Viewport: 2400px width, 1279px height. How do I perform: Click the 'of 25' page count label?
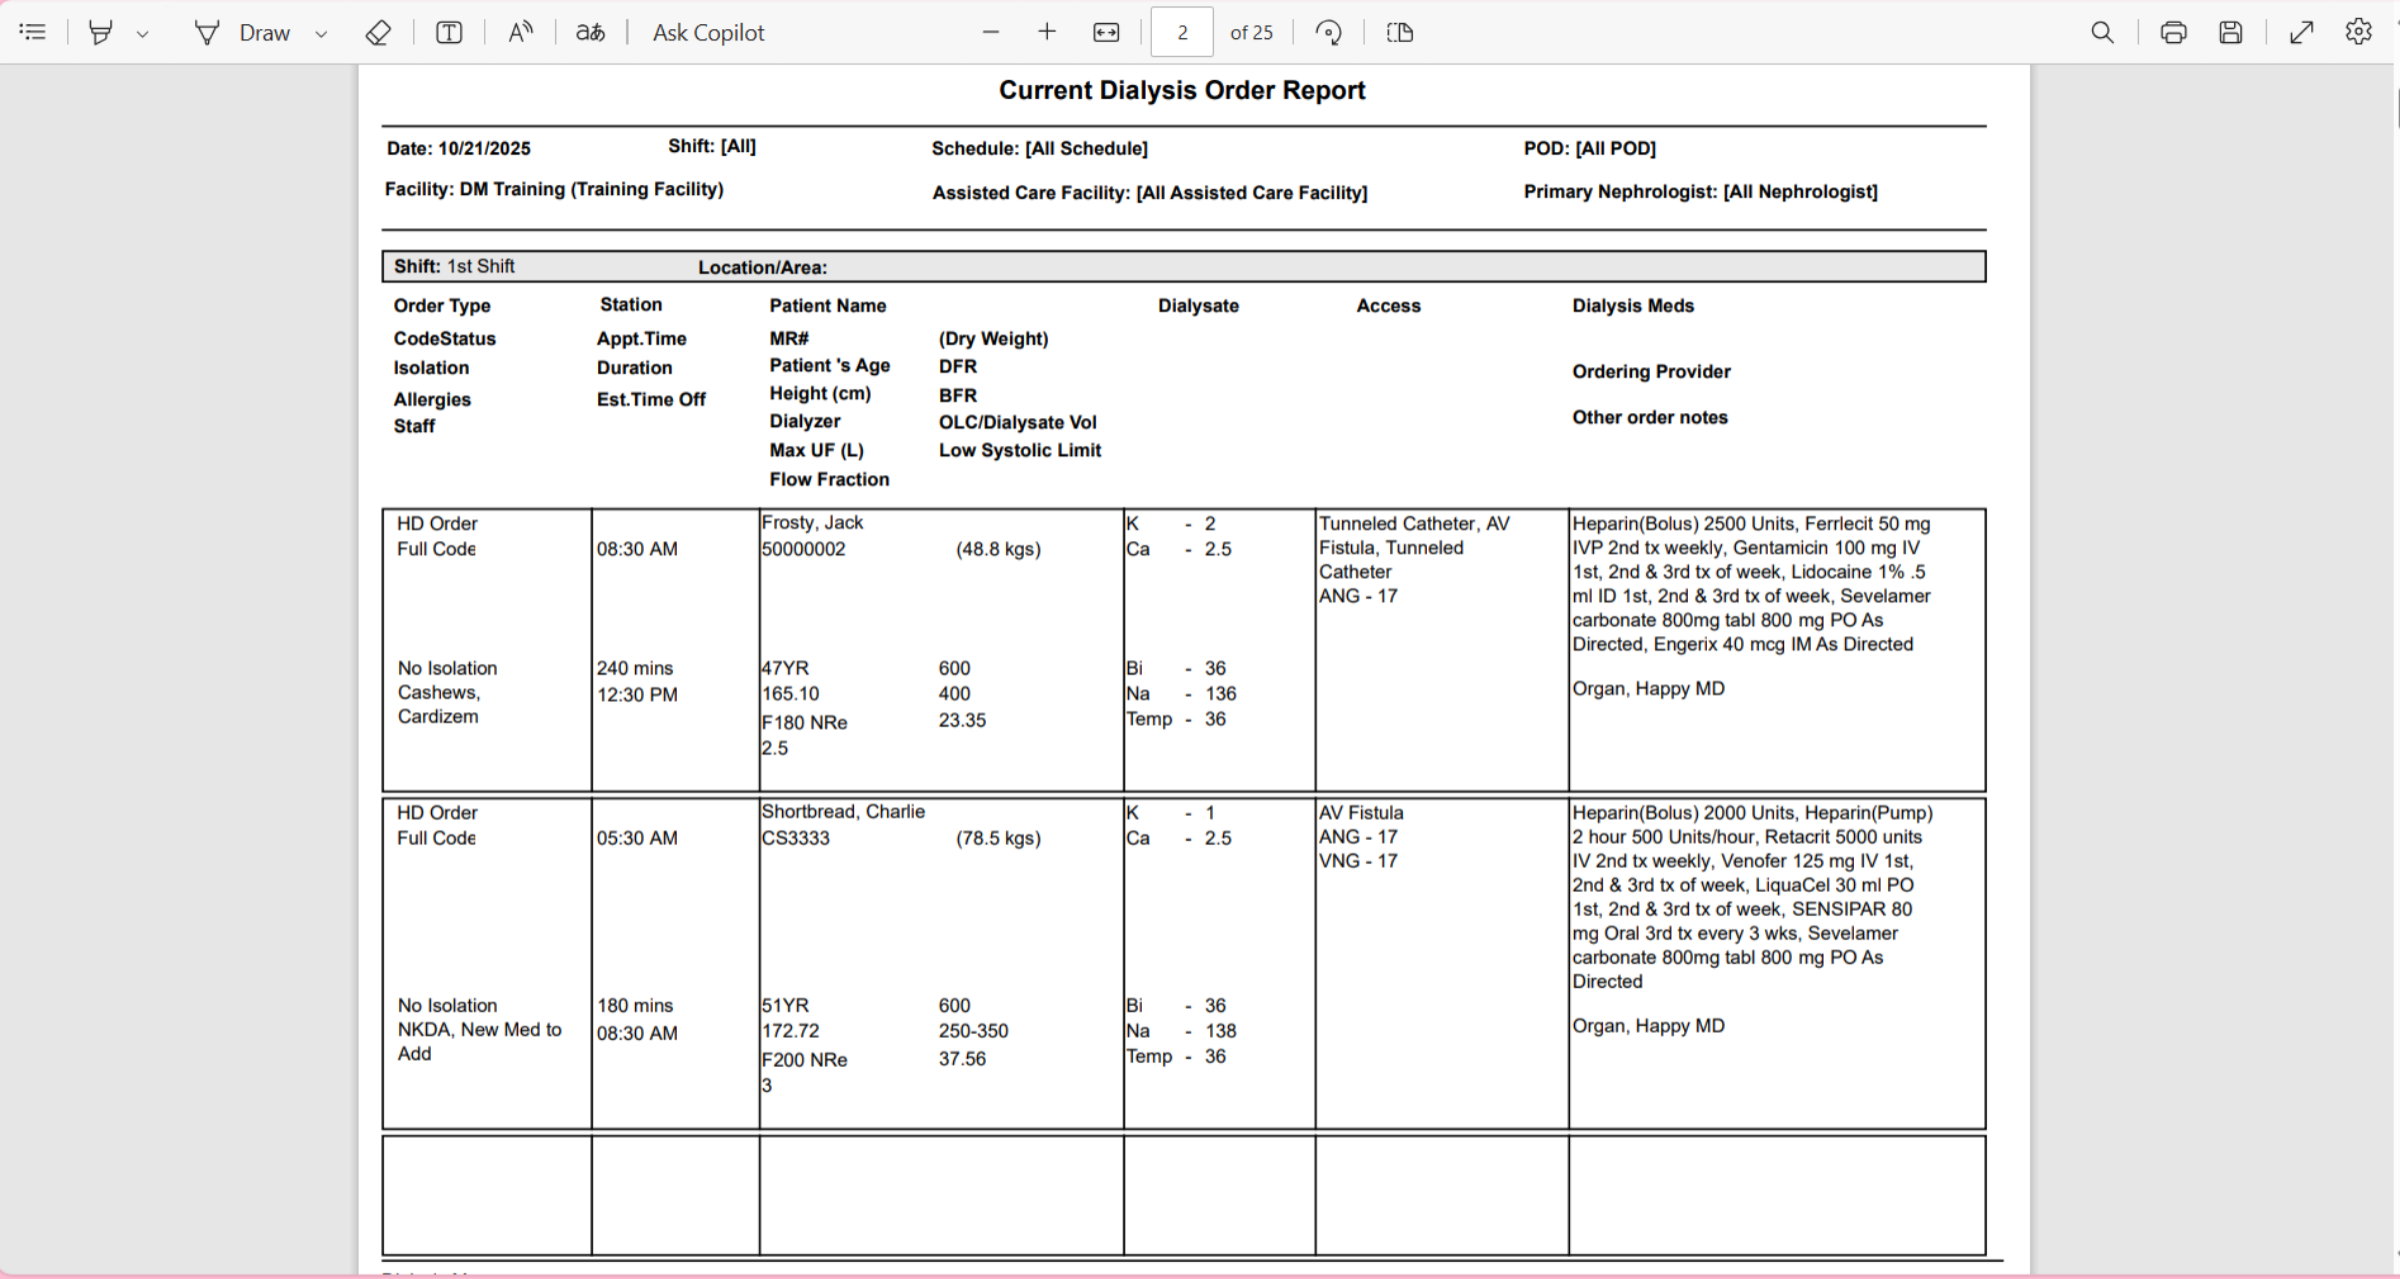pos(1251,32)
